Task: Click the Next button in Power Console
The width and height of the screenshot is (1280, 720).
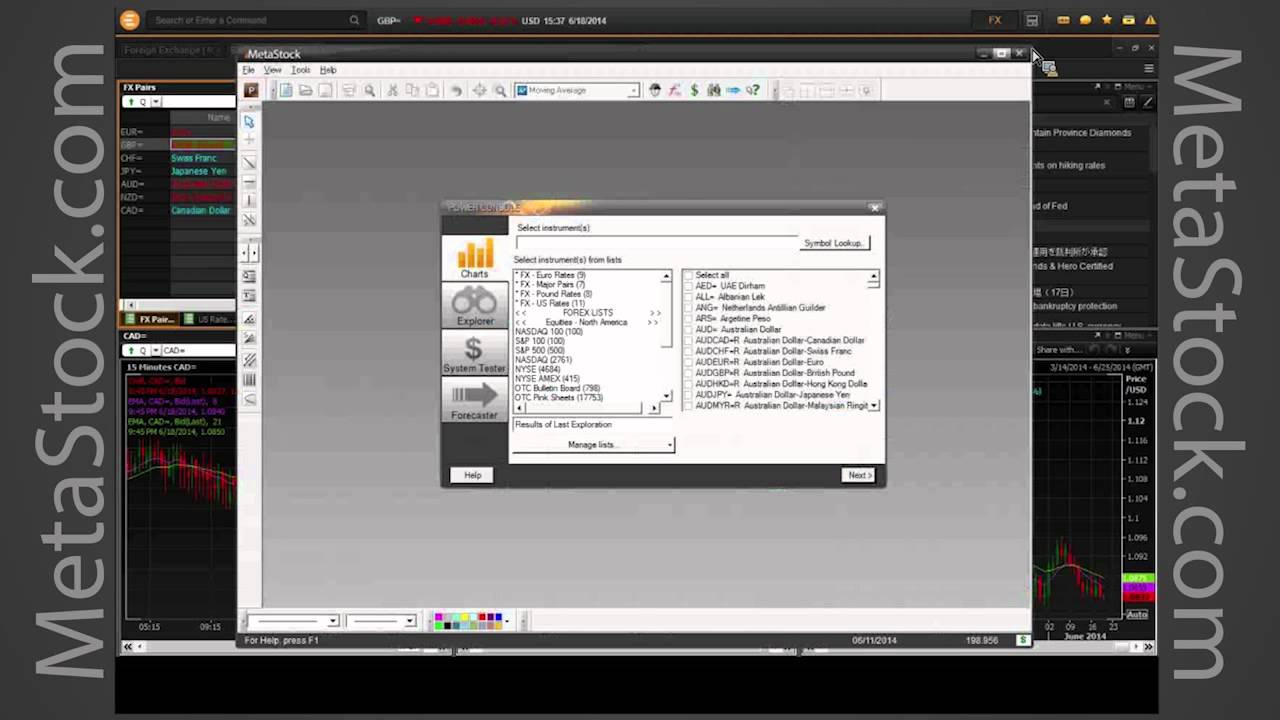Action: click(859, 475)
